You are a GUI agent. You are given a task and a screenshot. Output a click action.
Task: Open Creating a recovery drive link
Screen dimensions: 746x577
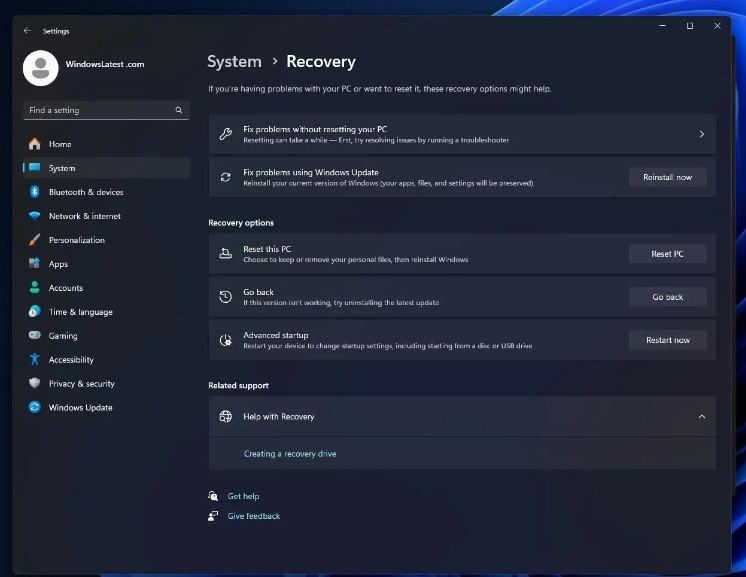tap(290, 454)
